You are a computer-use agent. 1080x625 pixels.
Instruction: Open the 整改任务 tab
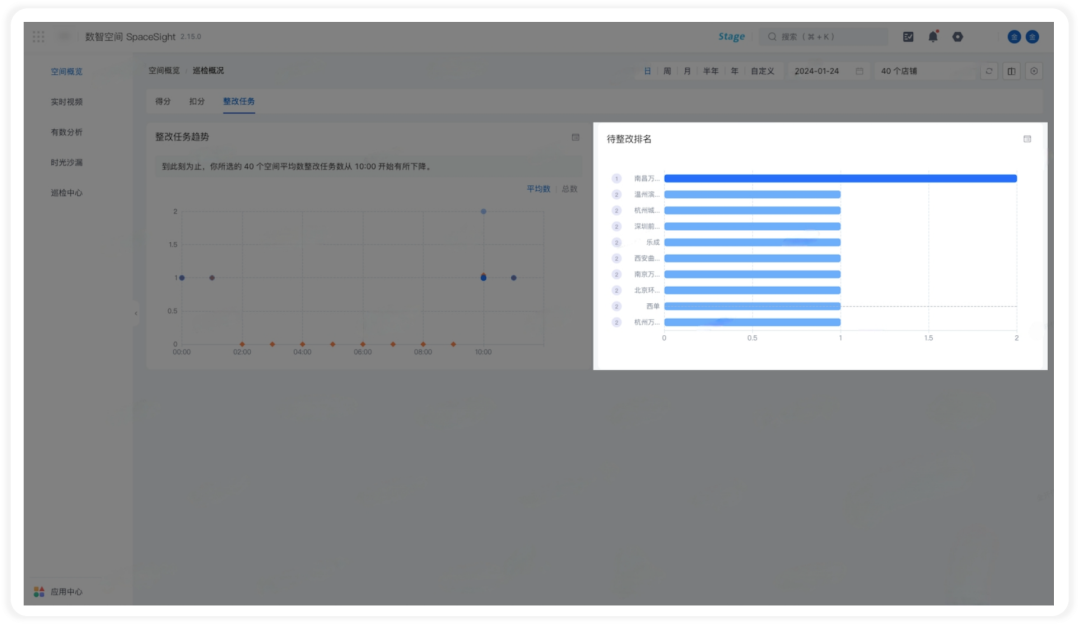(239, 101)
